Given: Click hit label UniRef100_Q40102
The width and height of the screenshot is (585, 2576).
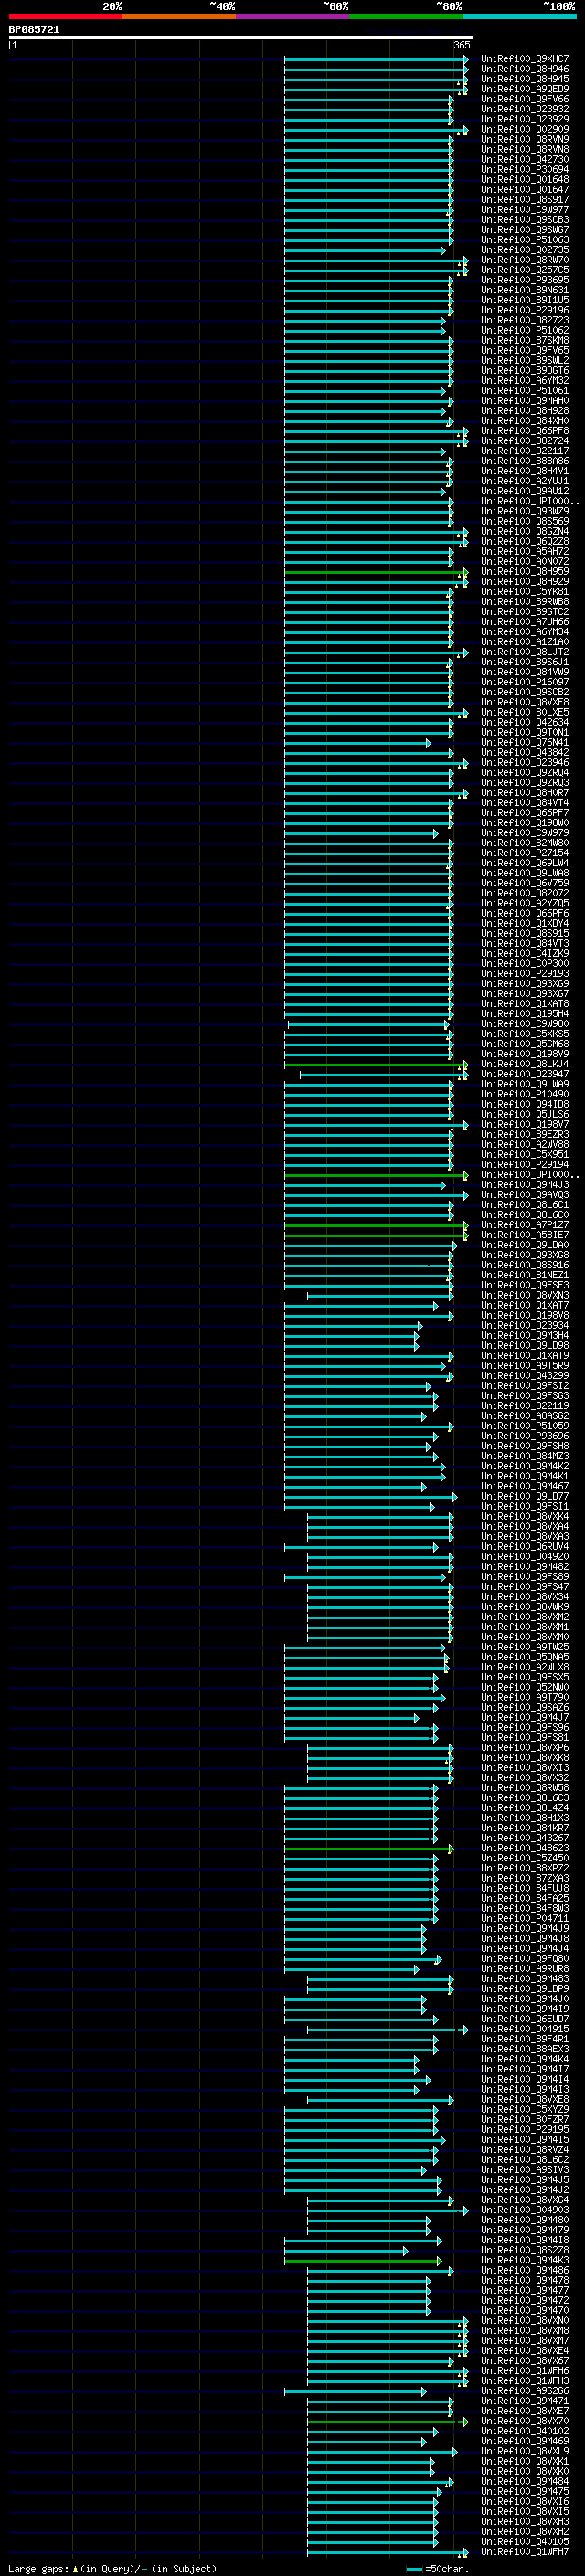Looking at the screenshot, I should coord(525,2432).
